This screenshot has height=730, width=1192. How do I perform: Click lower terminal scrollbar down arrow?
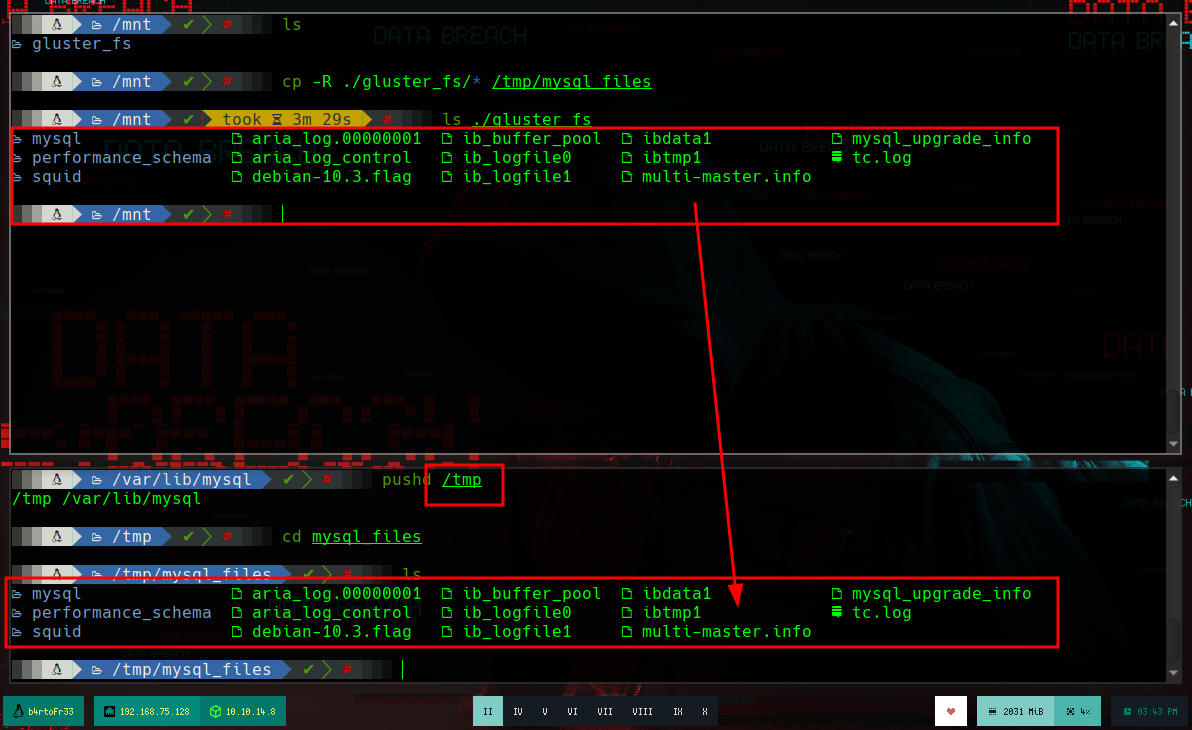click(1174, 672)
